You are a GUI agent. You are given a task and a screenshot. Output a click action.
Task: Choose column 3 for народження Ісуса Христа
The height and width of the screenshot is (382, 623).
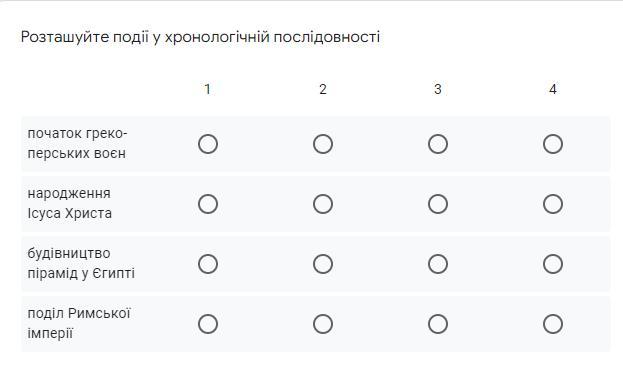(438, 204)
